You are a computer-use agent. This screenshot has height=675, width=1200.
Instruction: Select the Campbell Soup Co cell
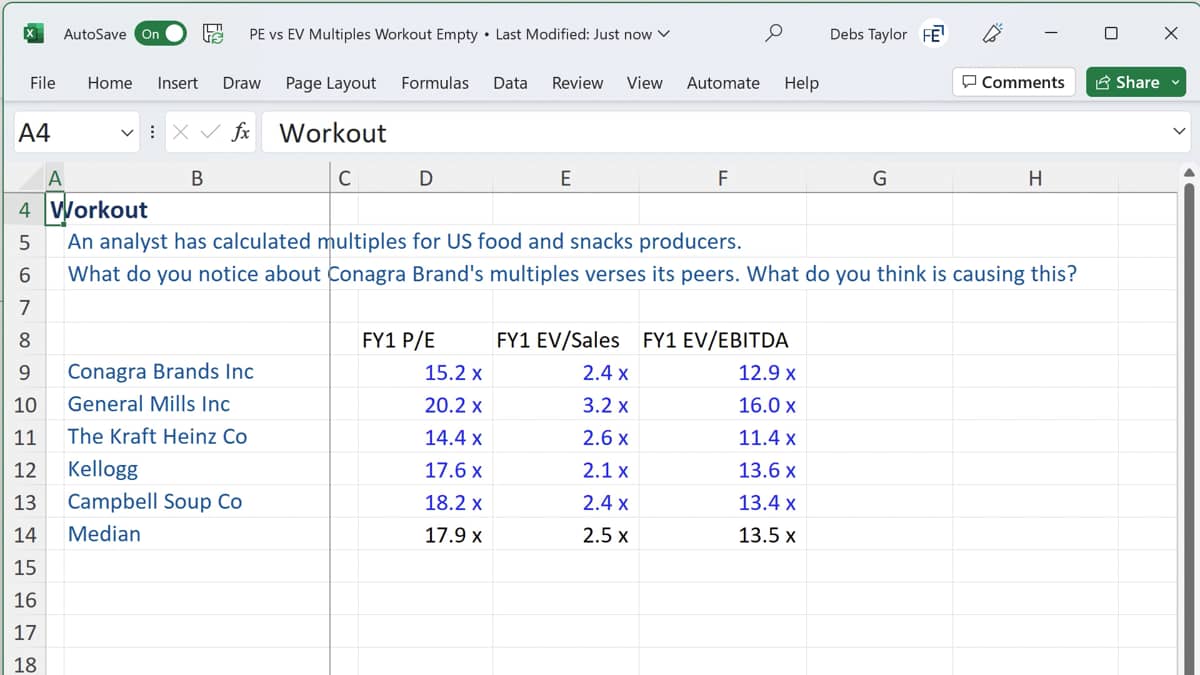tap(197, 501)
